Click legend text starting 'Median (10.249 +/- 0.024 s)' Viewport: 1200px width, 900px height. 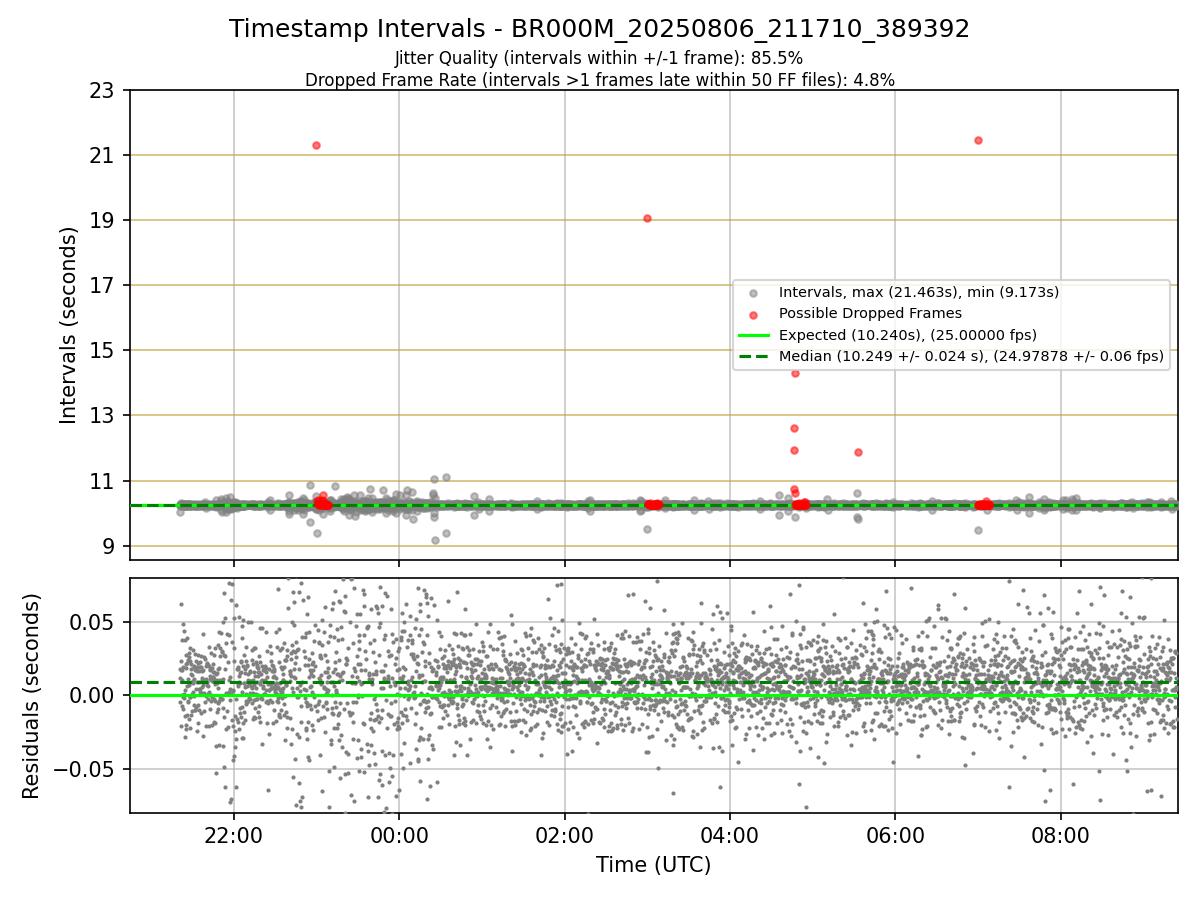point(971,356)
